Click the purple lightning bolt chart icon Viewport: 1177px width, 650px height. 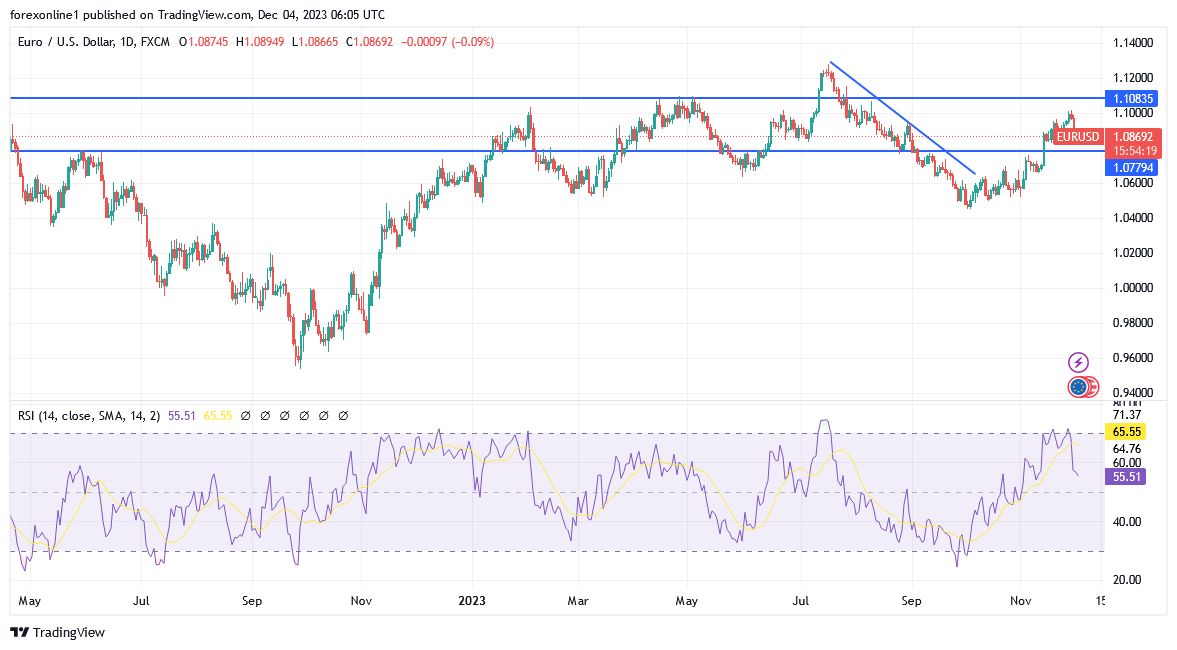[1080, 360]
